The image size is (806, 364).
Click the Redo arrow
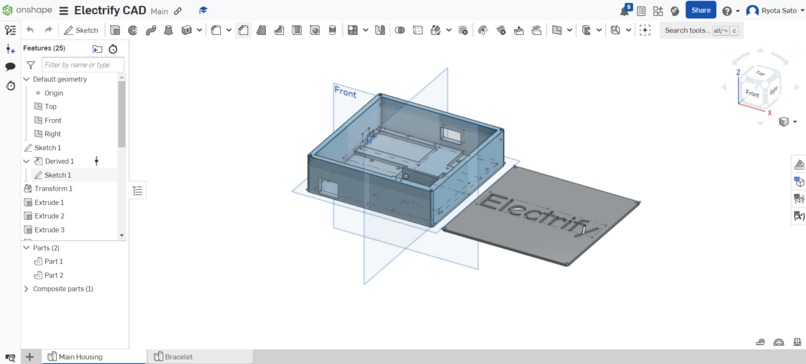[x=48, y=30]
